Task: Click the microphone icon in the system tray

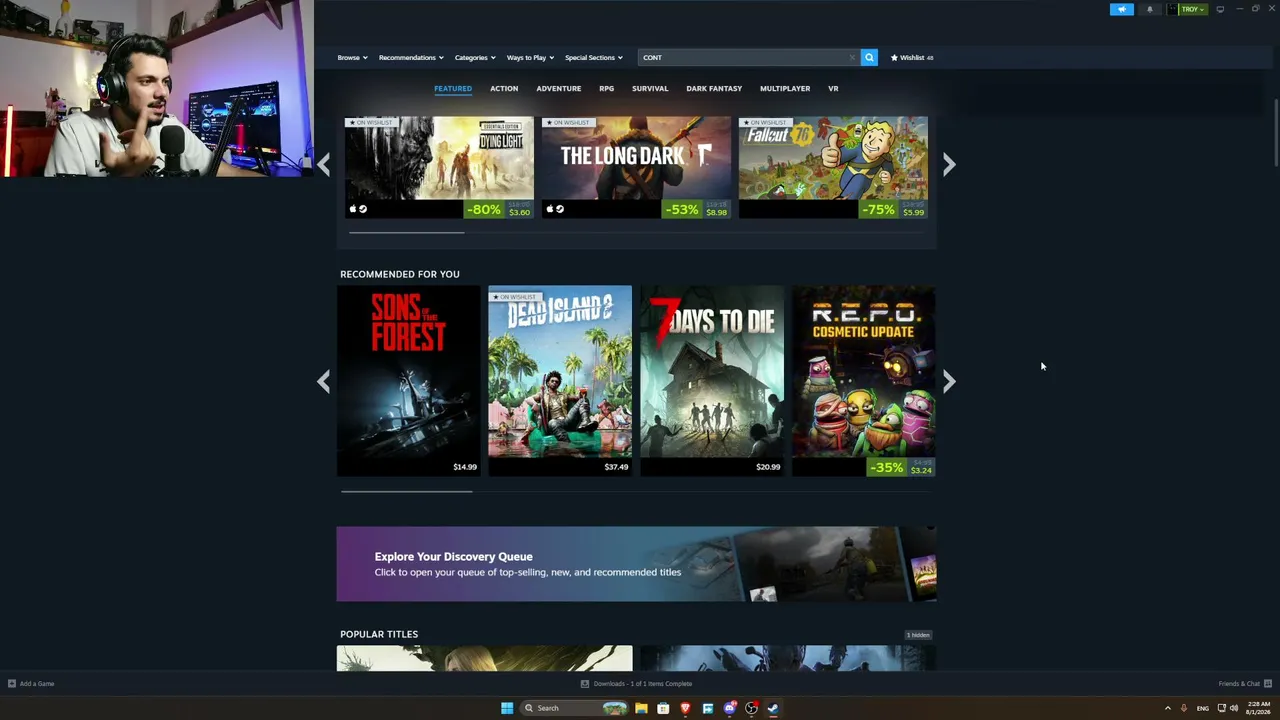Action: [x=1184, y=708]
